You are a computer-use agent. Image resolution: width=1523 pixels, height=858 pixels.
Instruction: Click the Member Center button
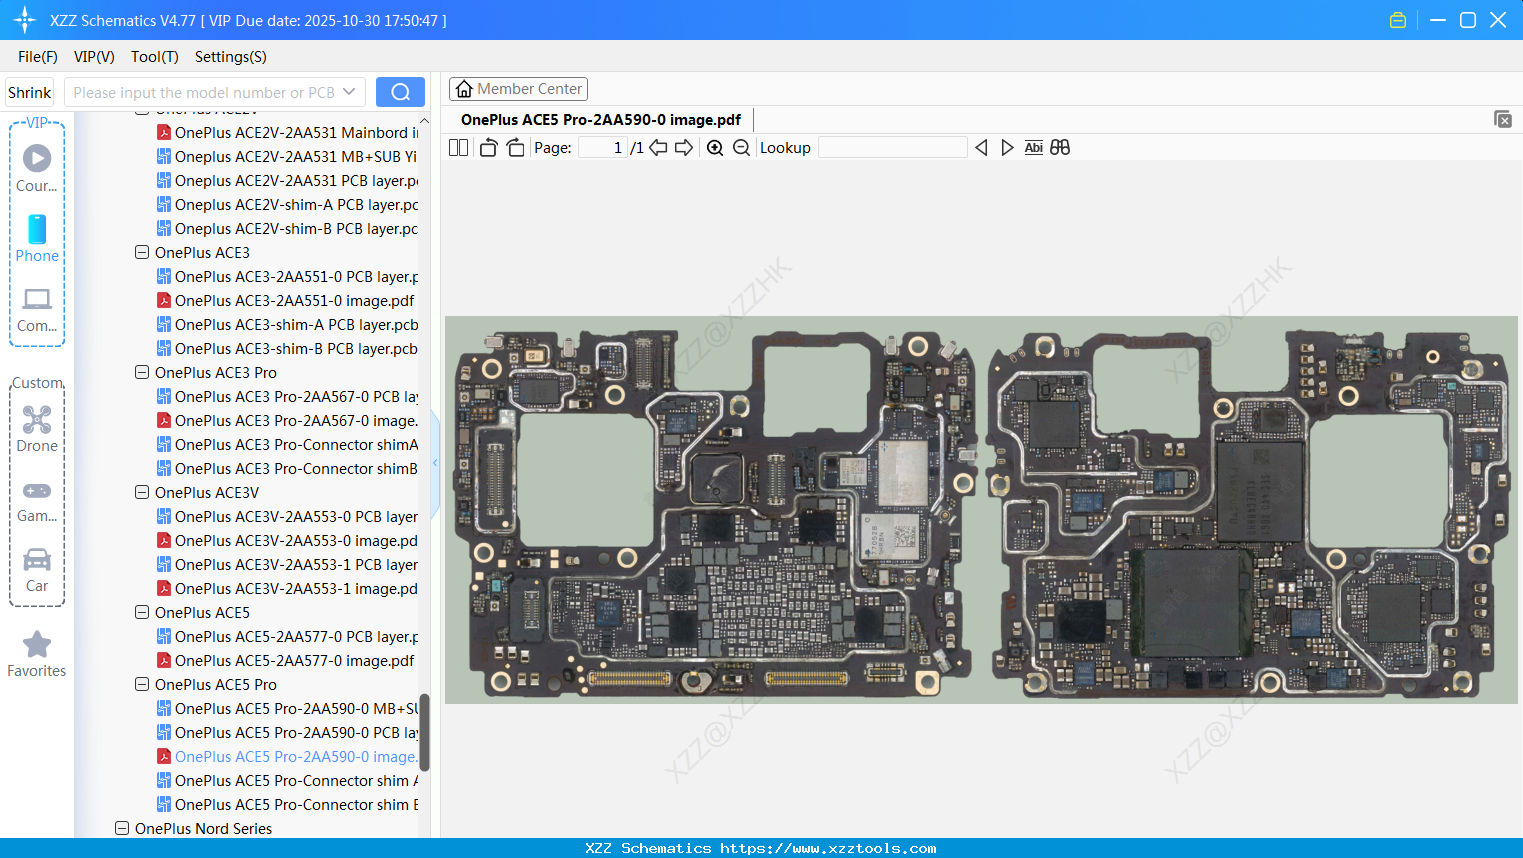click(518, 89)
